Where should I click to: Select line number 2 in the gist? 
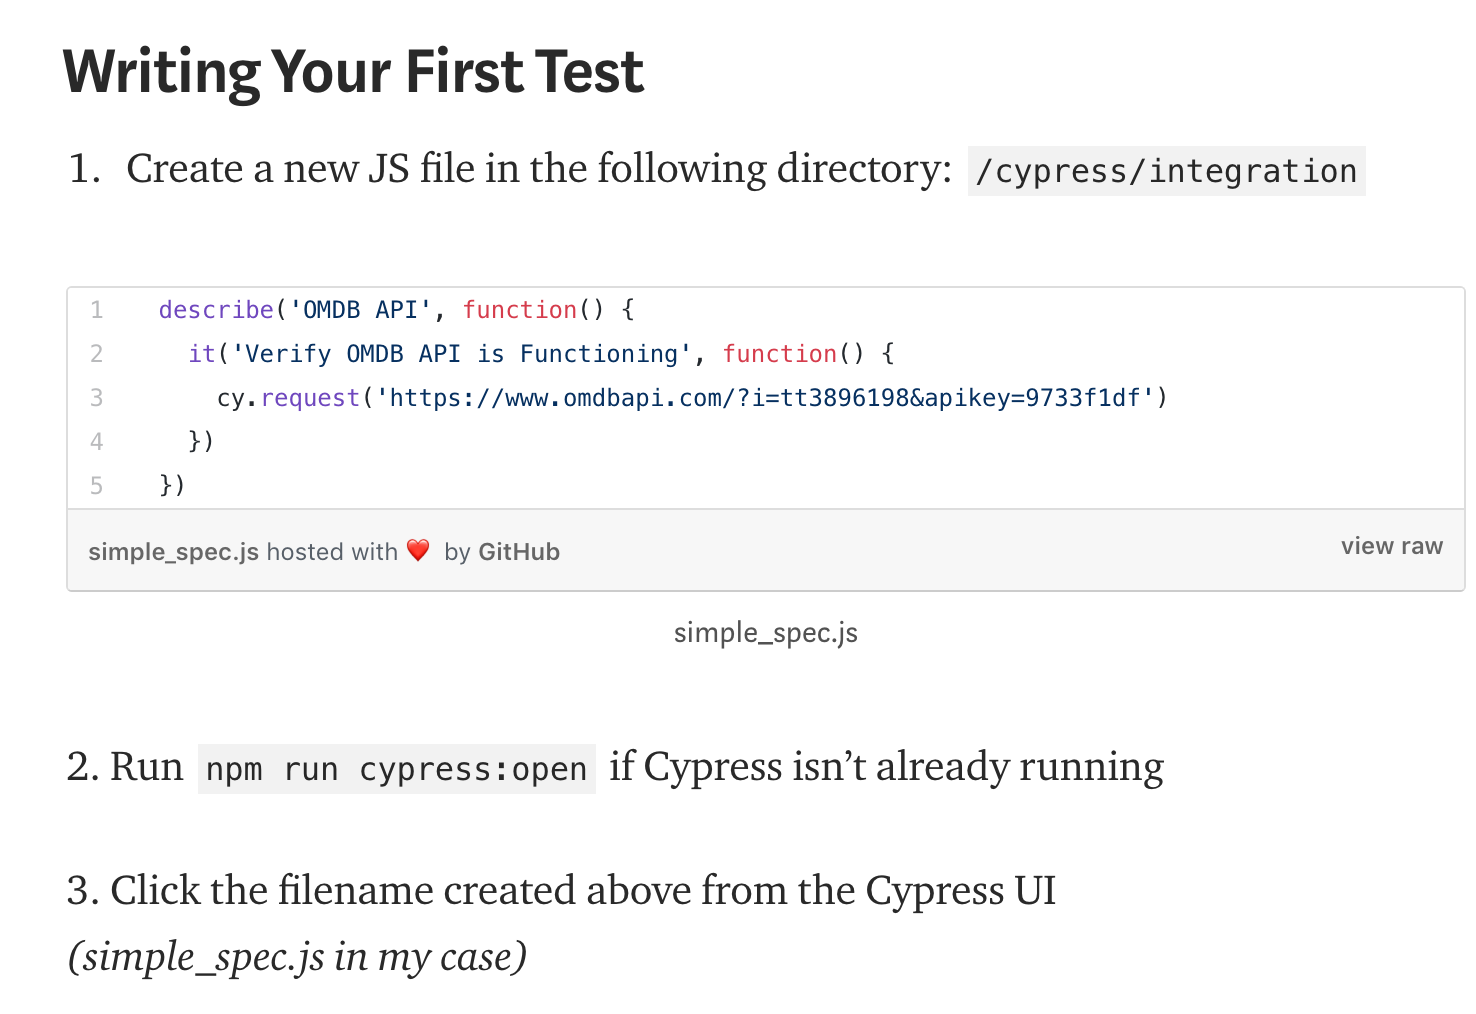[97, 354]
